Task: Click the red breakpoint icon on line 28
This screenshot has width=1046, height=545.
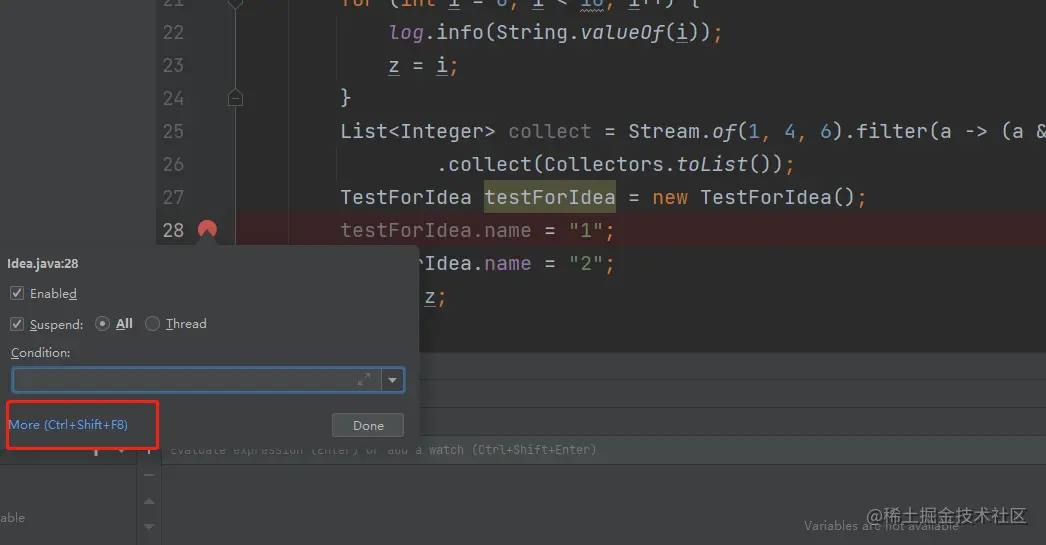Action: (207, 229)
